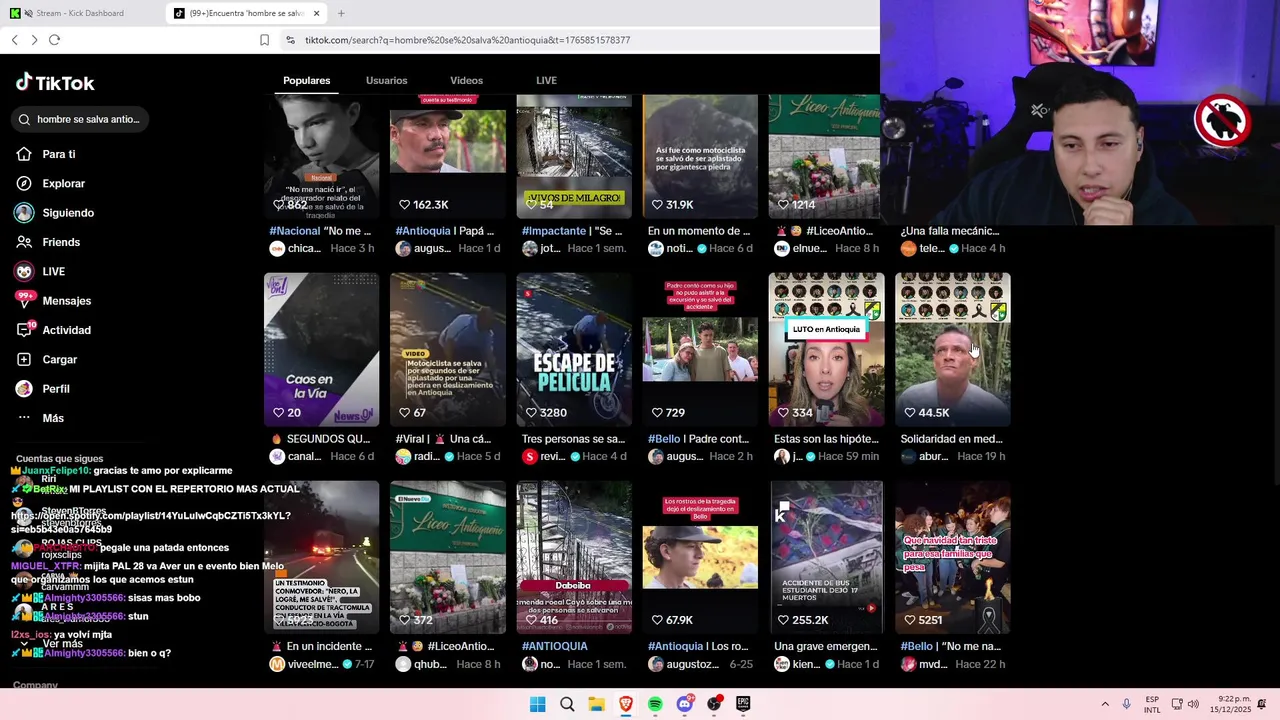Switch to the LIVE results tab
This screenshot has width=1280, height=720.
point(546,80)
